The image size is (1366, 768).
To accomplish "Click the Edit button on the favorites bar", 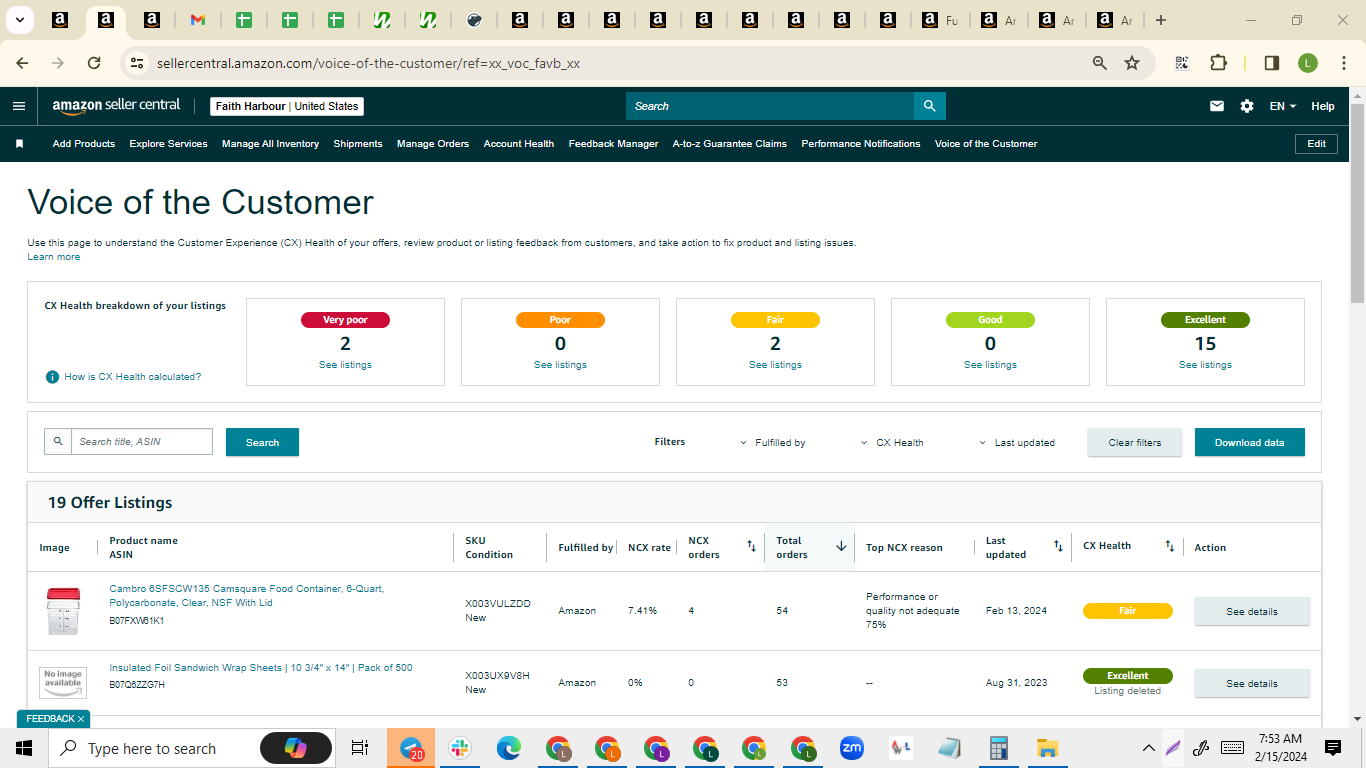I will 1317,144.
